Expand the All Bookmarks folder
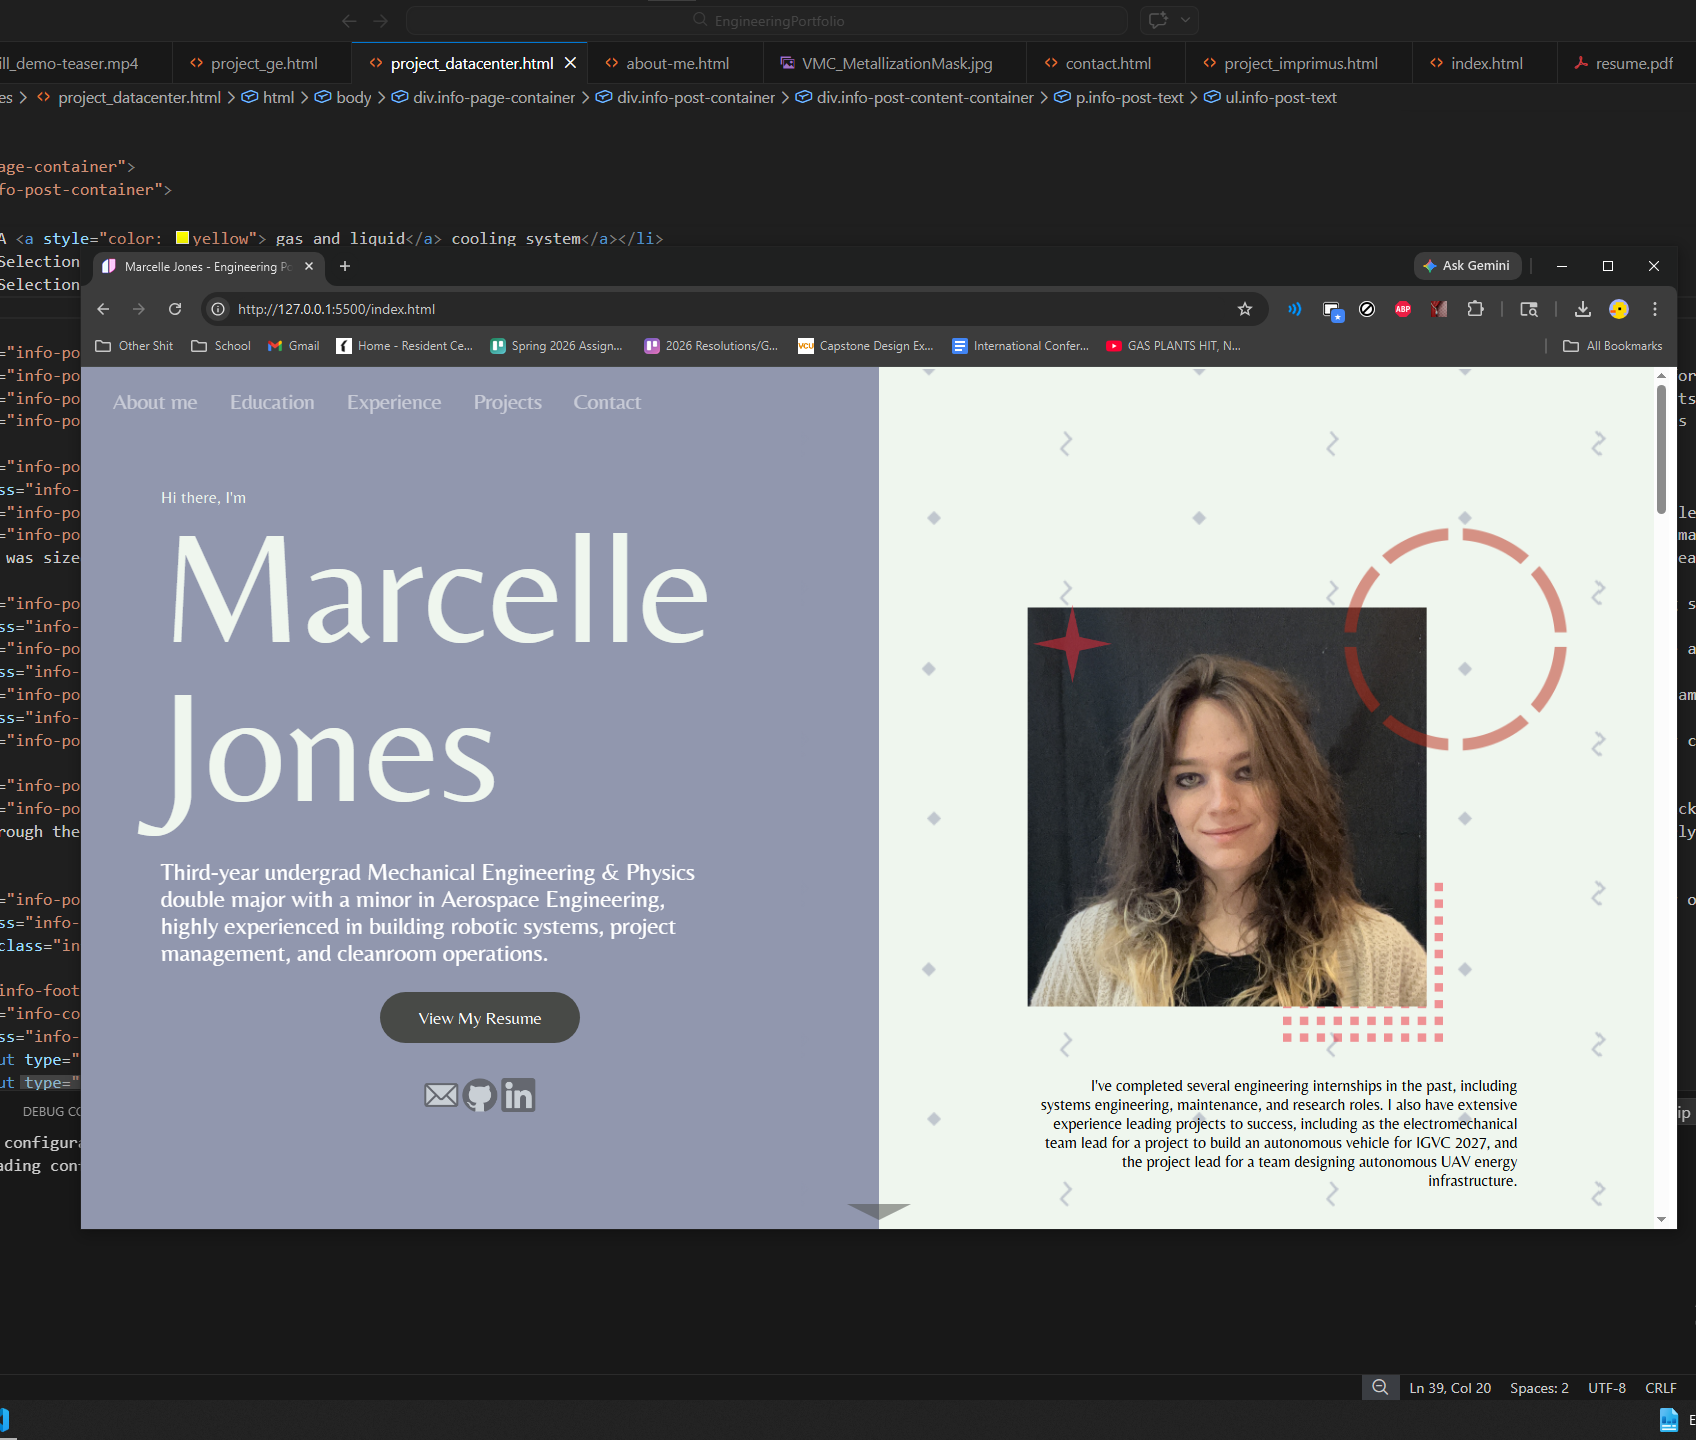Screen dimensions: 1696x1440 (x=1613, y=346)
